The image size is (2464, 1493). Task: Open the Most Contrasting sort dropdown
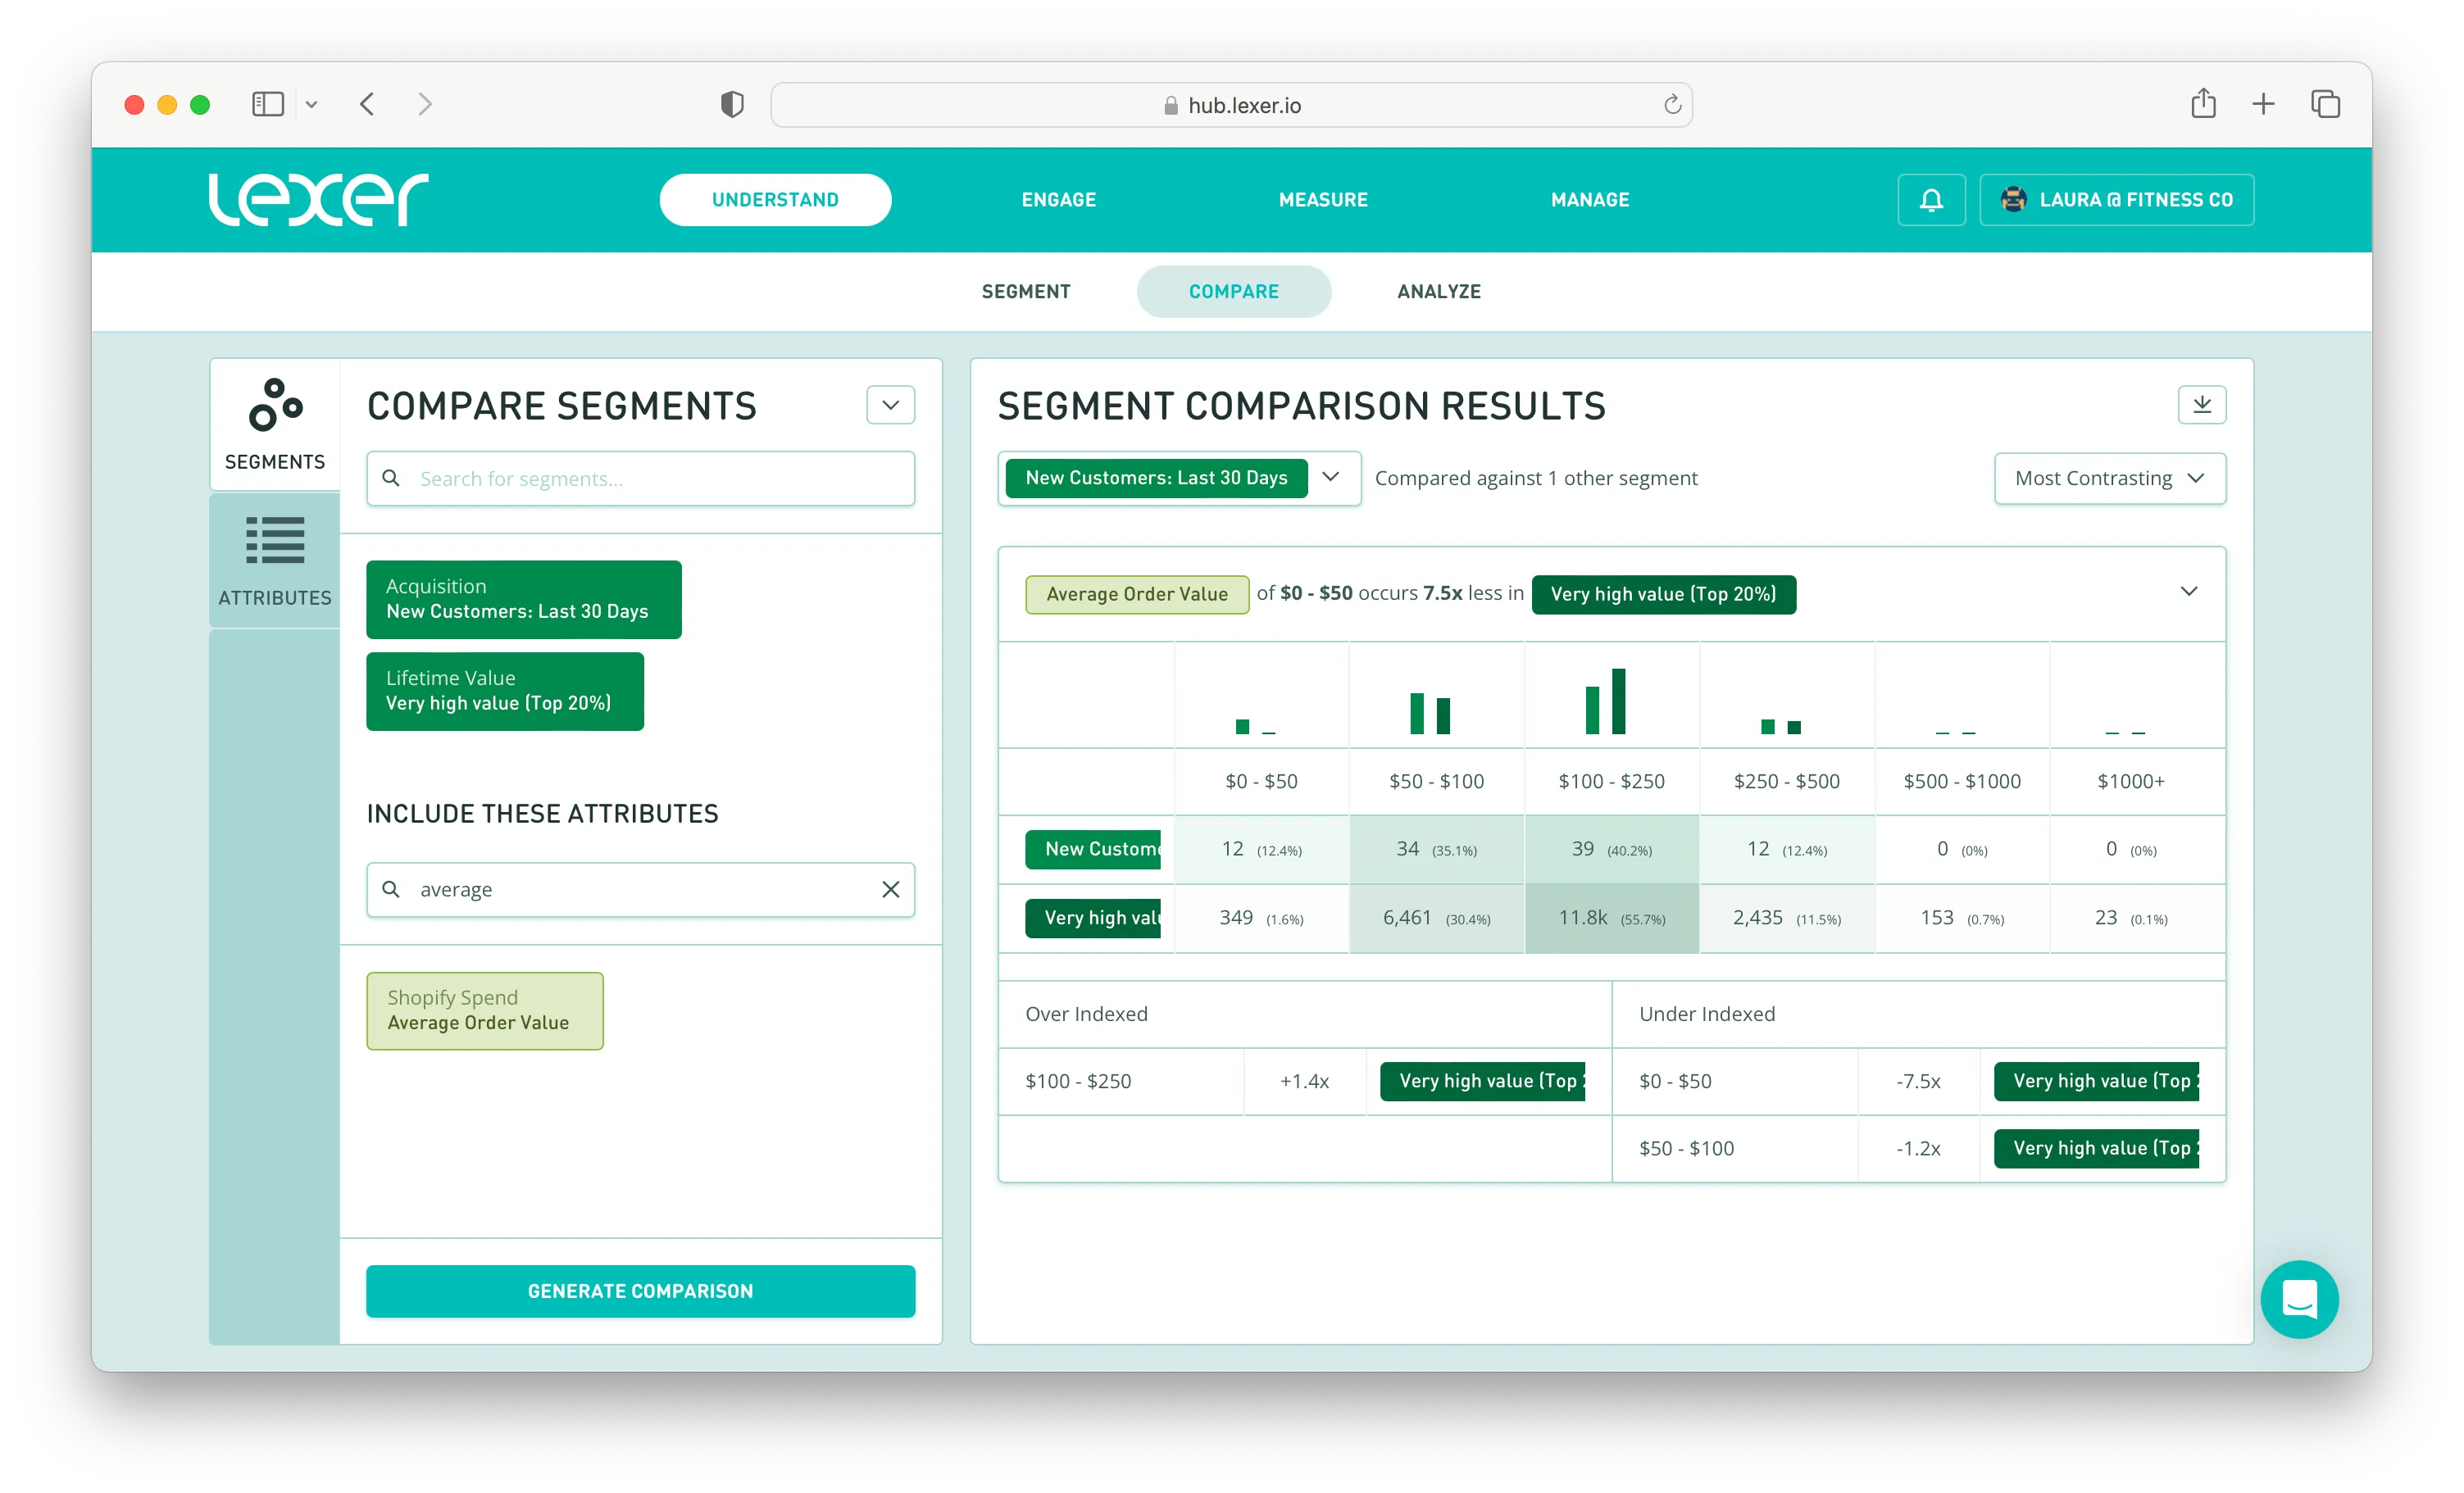pos(2109,478)
